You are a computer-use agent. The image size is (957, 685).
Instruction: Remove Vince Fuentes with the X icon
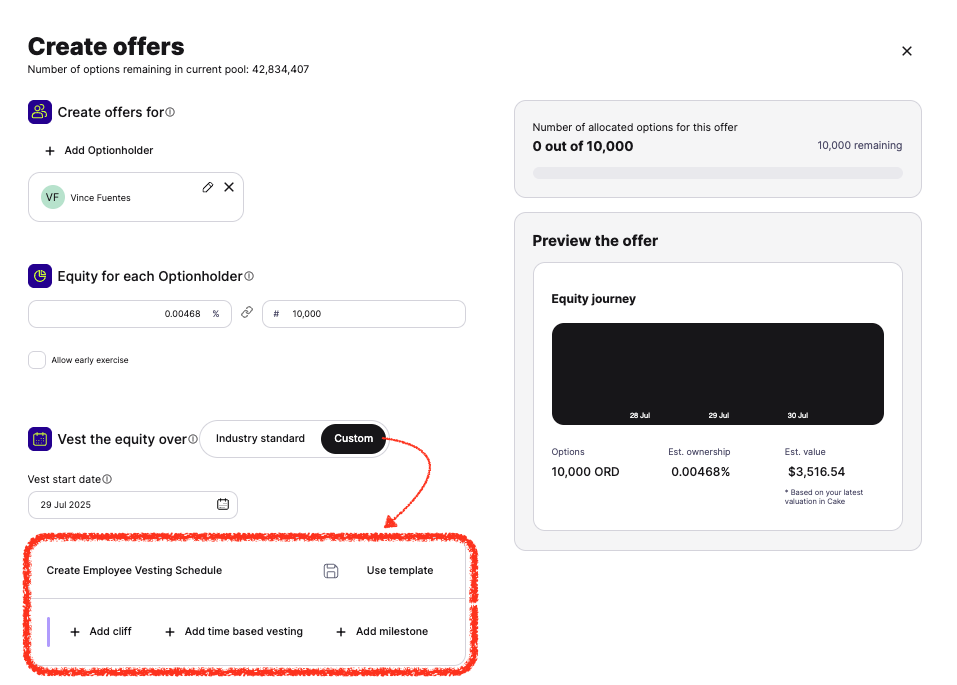click(229, 187)
